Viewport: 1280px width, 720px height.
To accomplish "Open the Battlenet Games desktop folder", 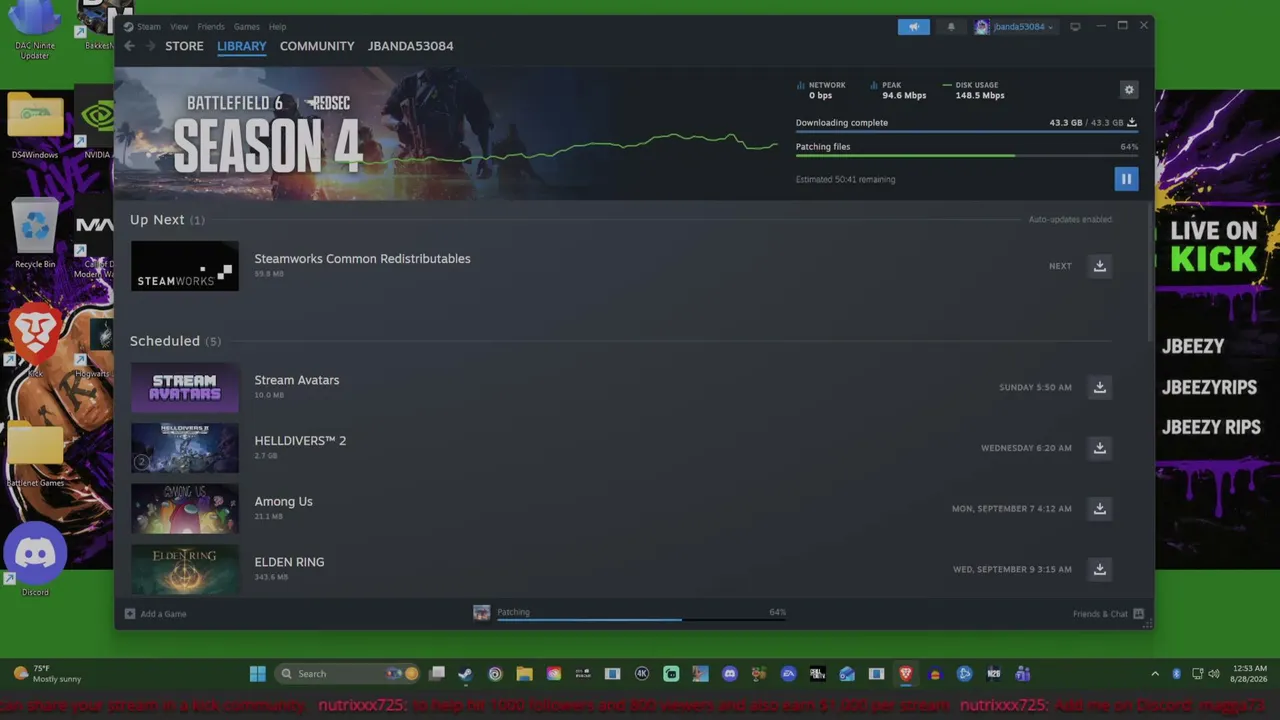I will point(36,455).
